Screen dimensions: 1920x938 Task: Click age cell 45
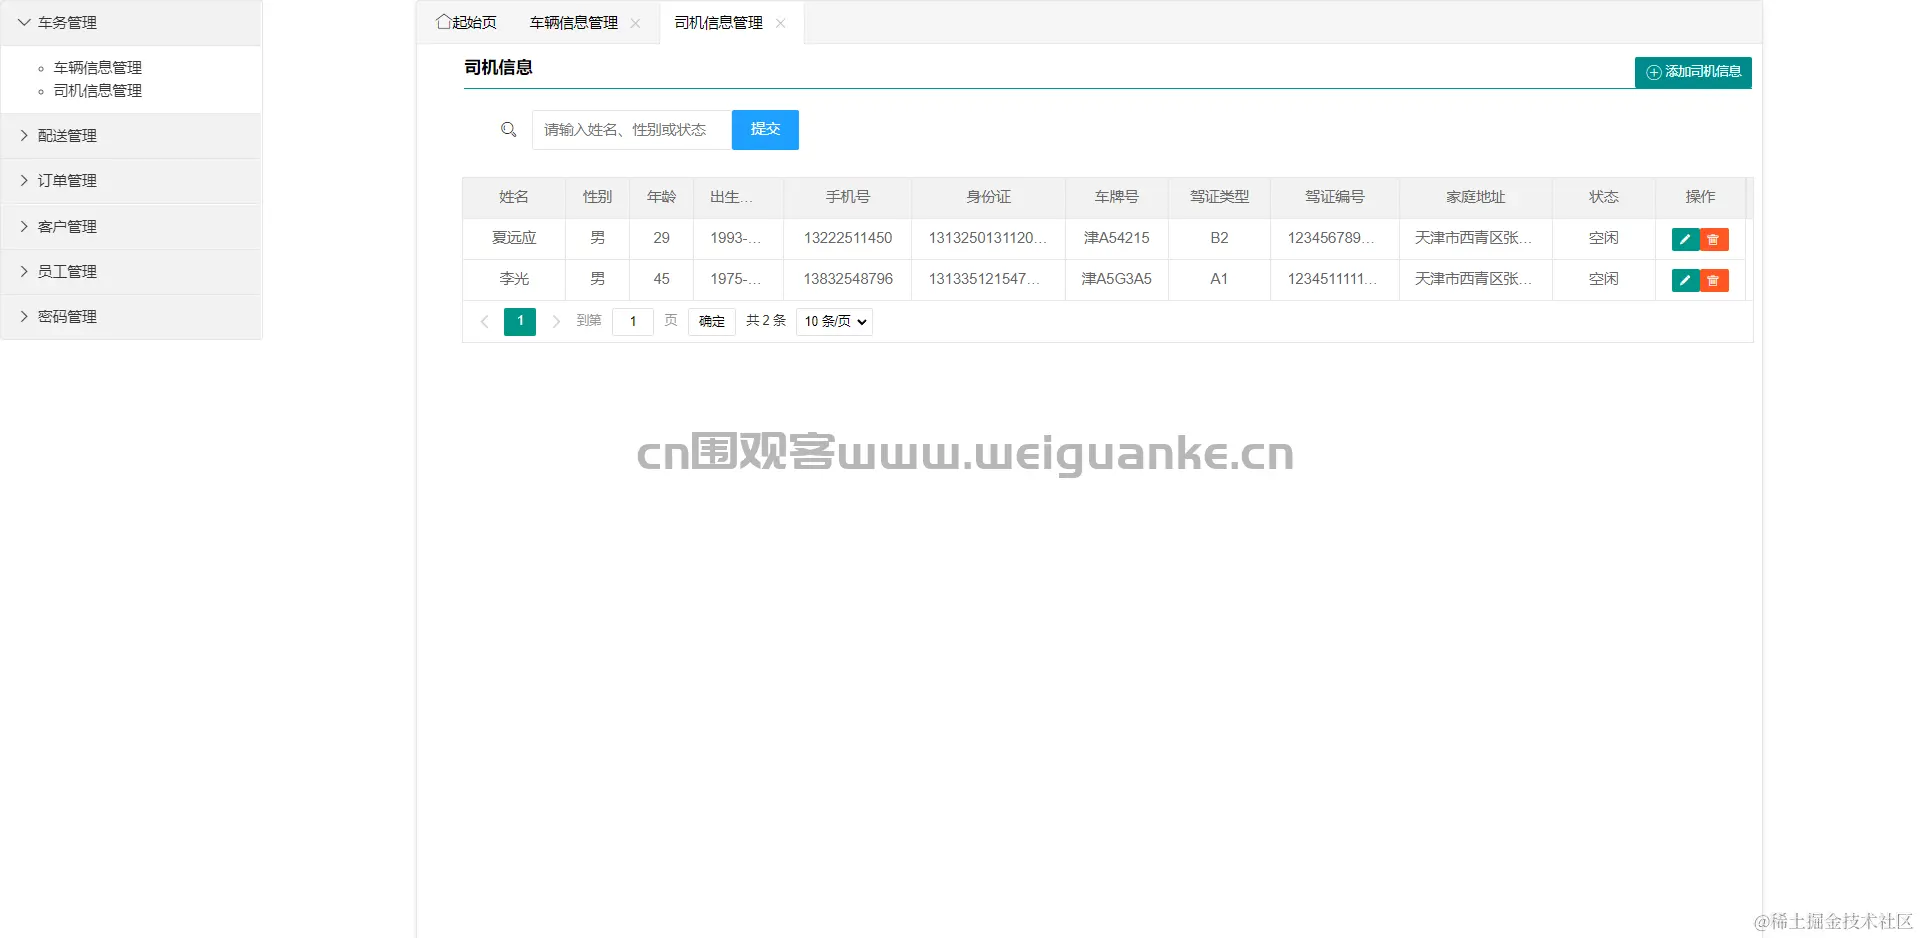(661, 279)
